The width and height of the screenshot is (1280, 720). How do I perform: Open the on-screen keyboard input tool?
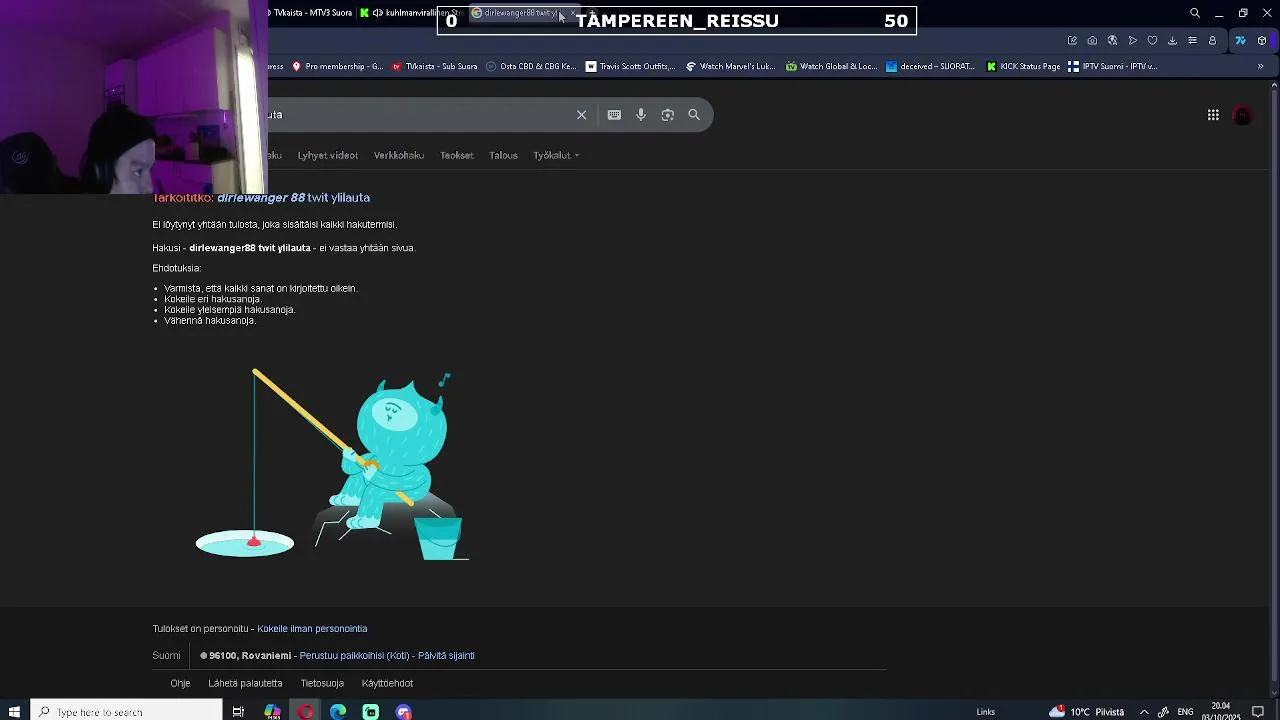(x=614, y=115)
